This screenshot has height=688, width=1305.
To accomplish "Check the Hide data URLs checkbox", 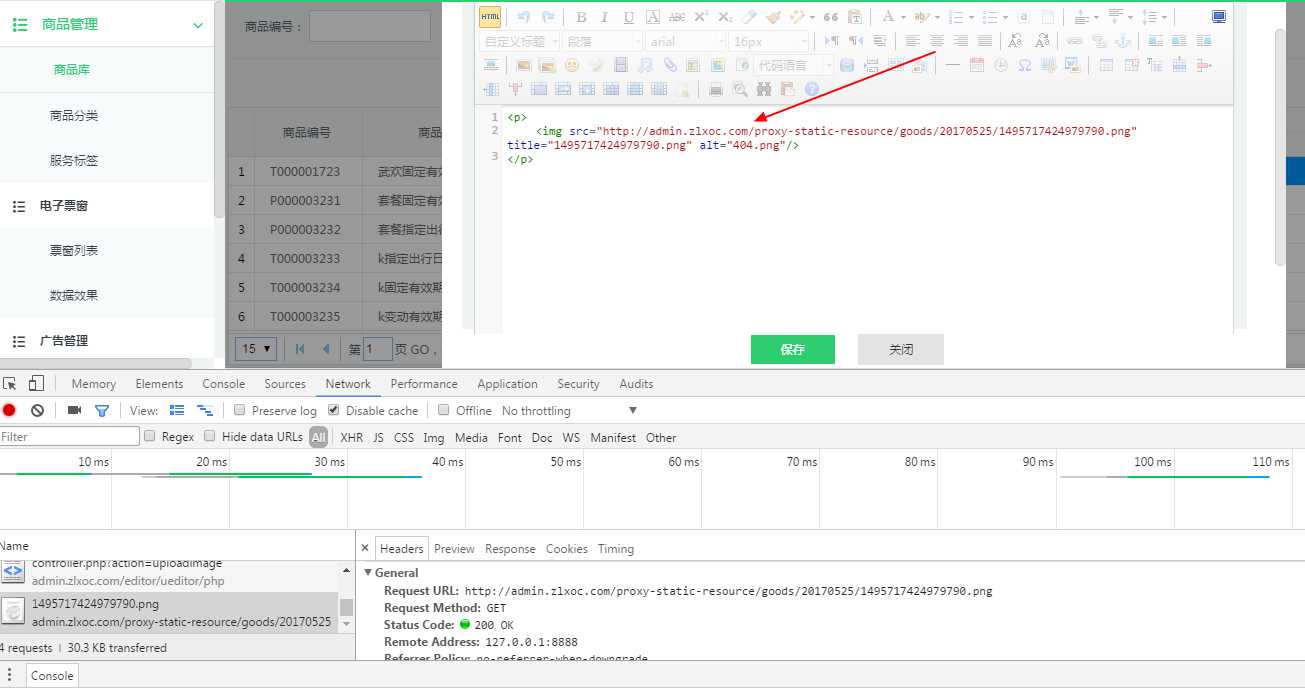I will (x=210, y=436).
